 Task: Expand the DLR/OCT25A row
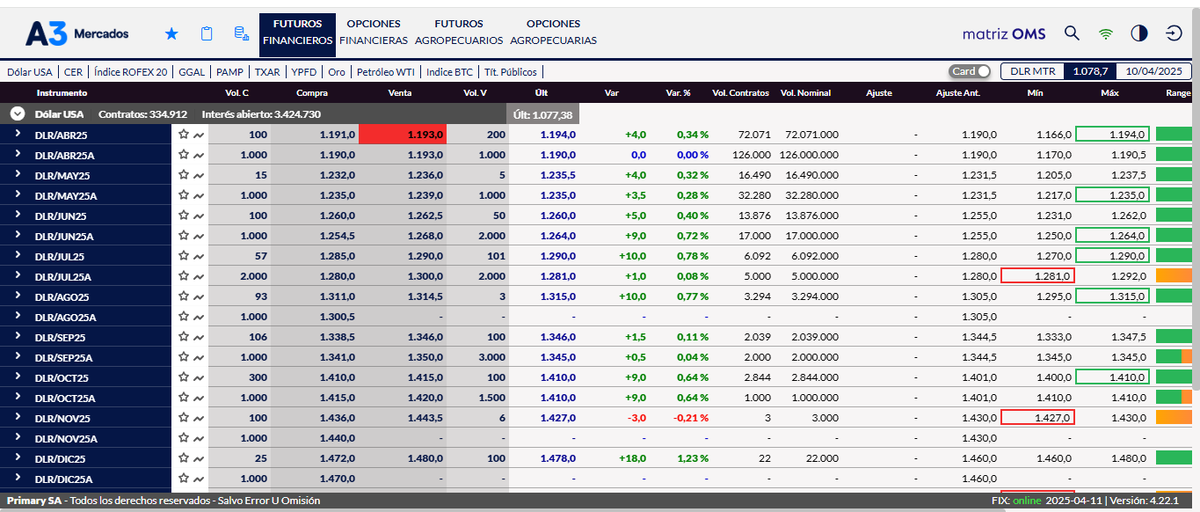point(17,397)
